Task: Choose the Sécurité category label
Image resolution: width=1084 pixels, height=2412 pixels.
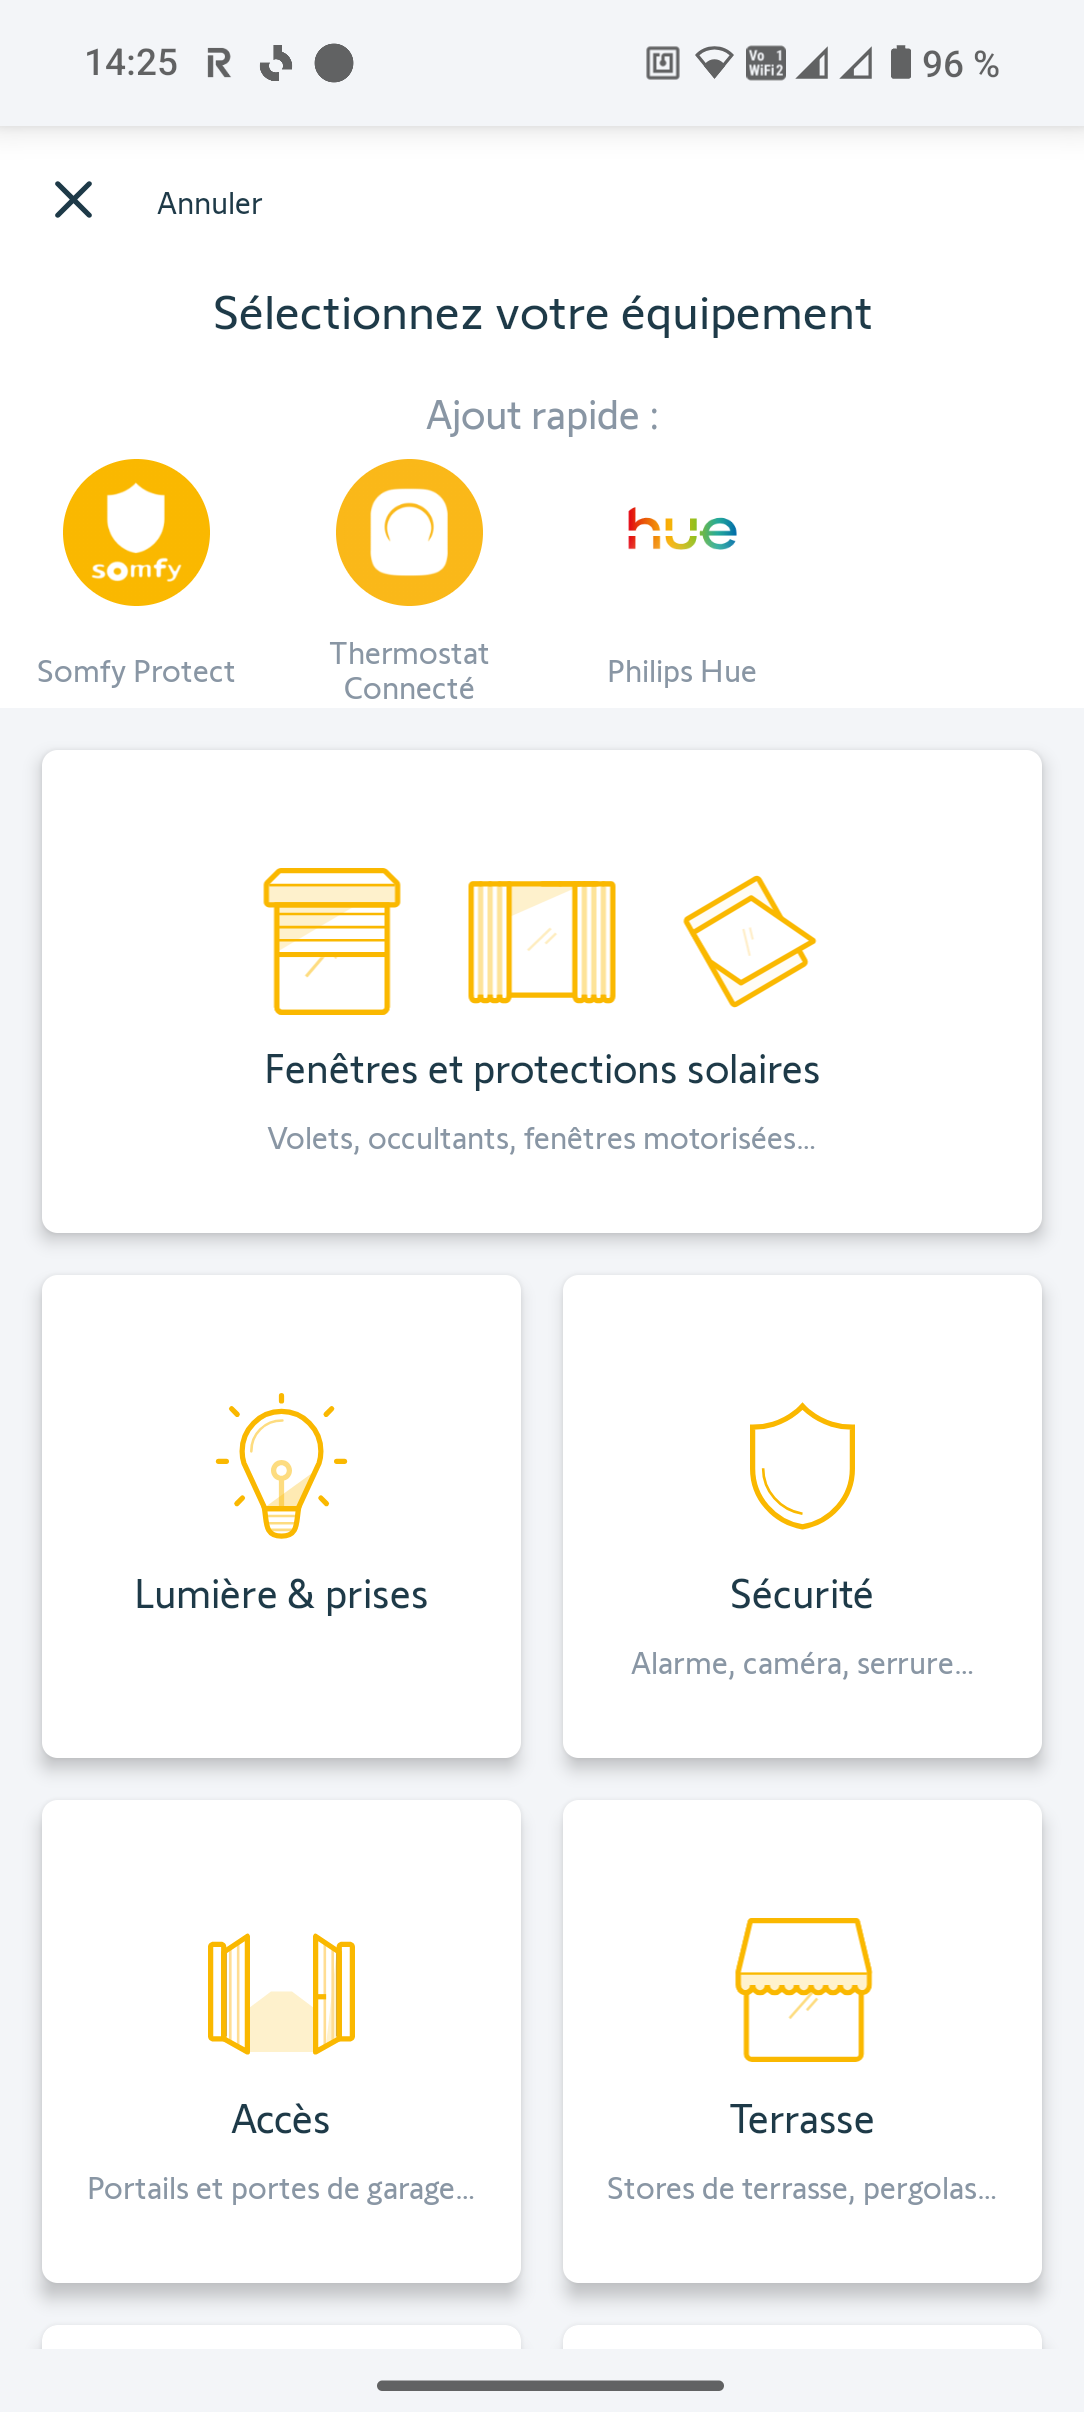Action: click(802, 1594)
